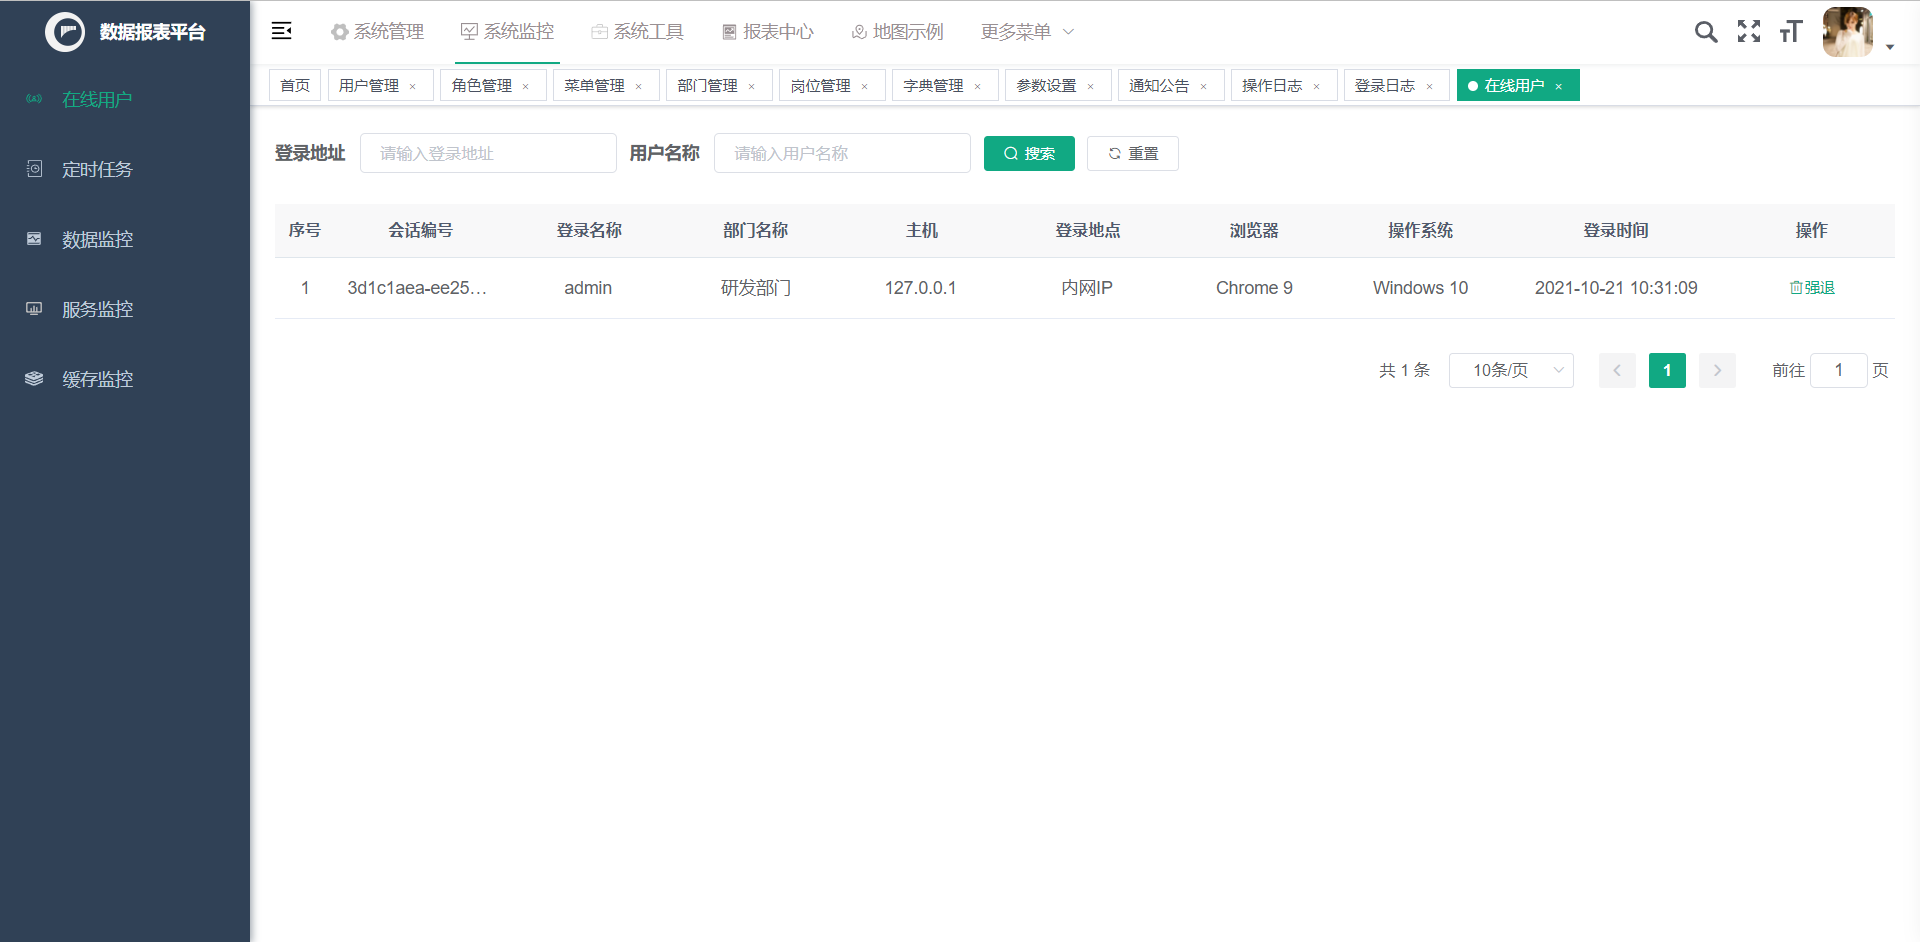The image size is (1920, 942).
Task: Open the 报表中心 menu
Action: coord(767,31)
